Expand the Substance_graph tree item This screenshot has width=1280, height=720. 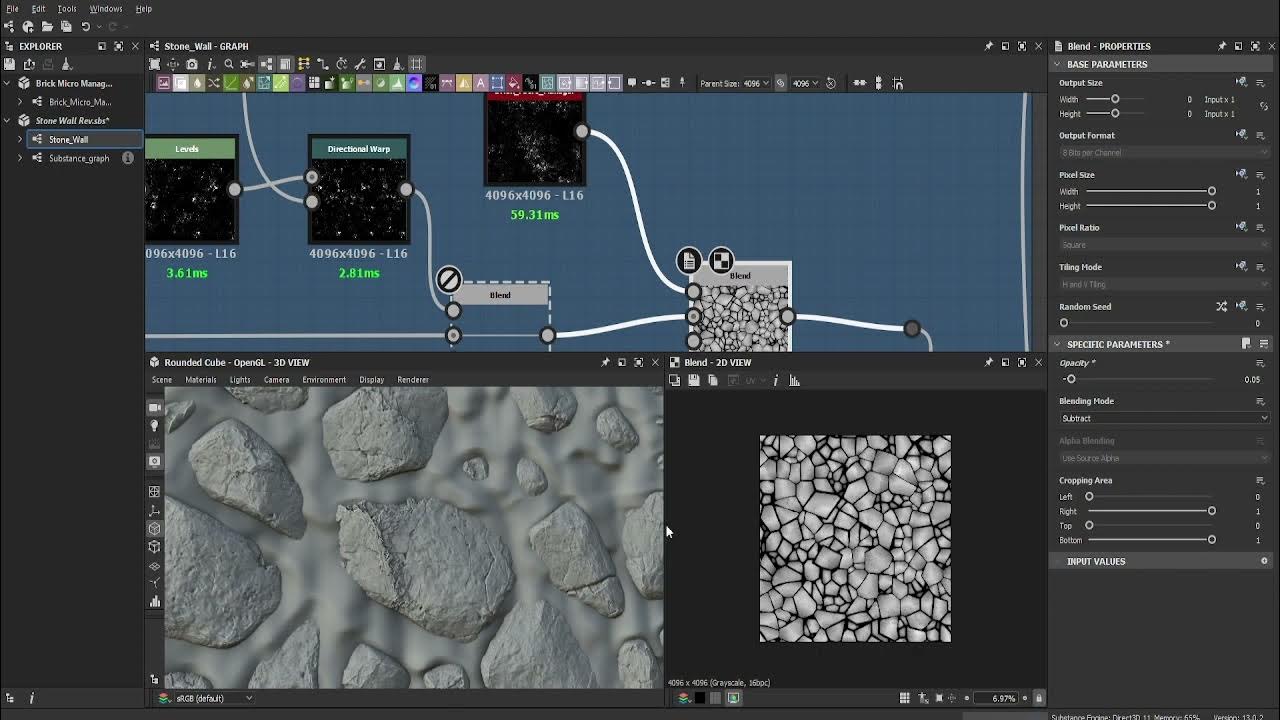(20, 158)
